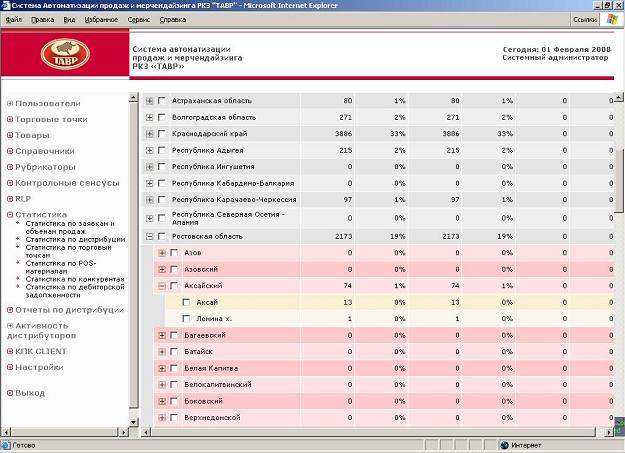
Task: Expand the Азов row
Action: [x=162, y=253]
